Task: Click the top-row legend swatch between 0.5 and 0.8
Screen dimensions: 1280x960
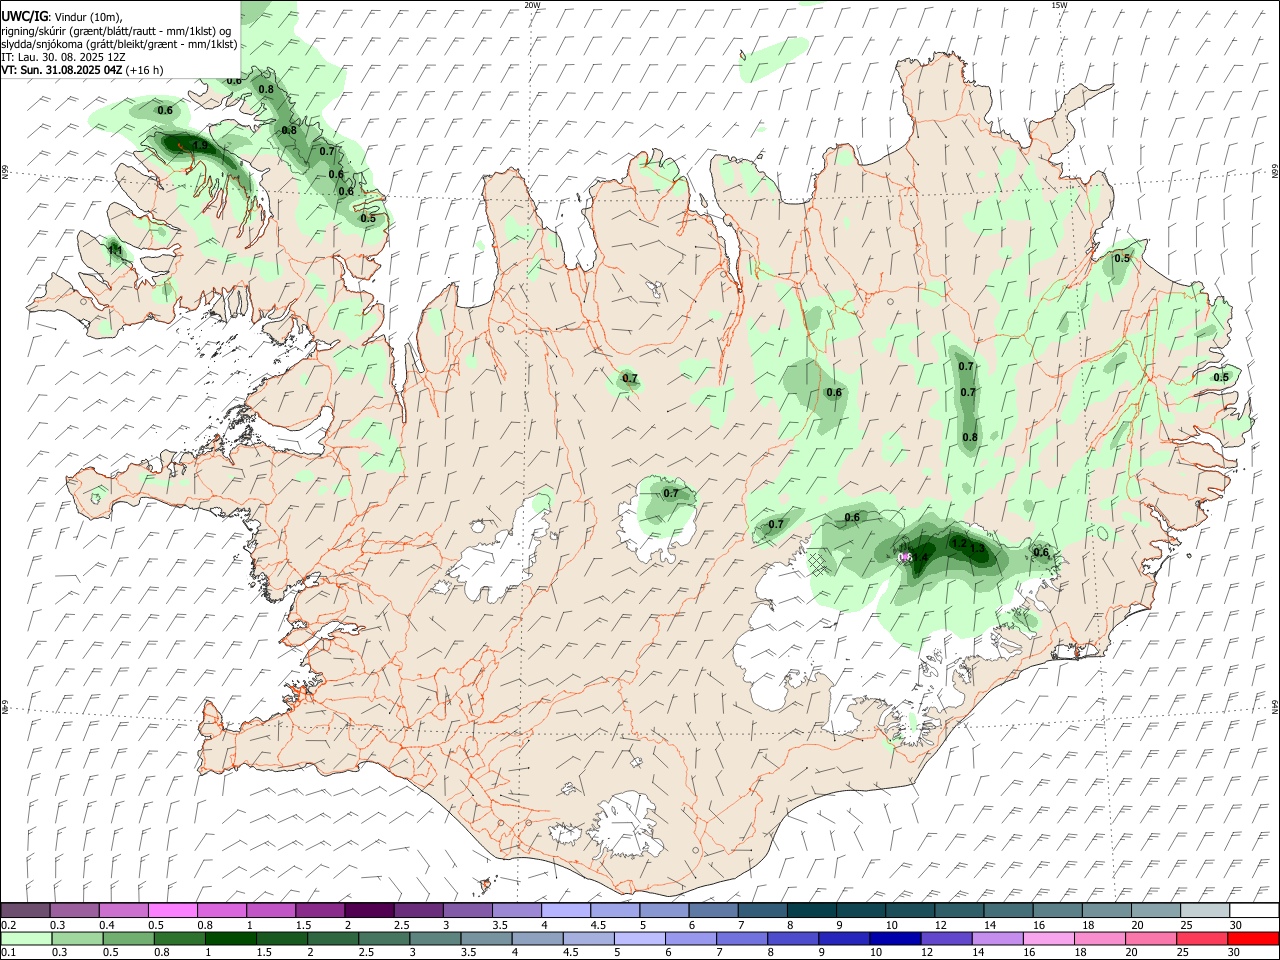Action: (x=173, y=911)
